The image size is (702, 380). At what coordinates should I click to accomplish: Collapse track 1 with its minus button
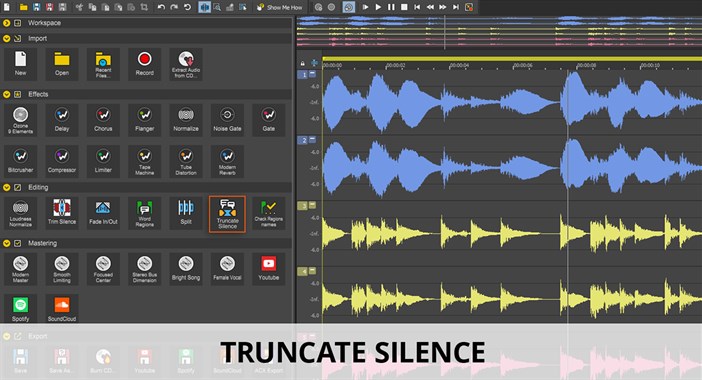(x=312, y=74)
